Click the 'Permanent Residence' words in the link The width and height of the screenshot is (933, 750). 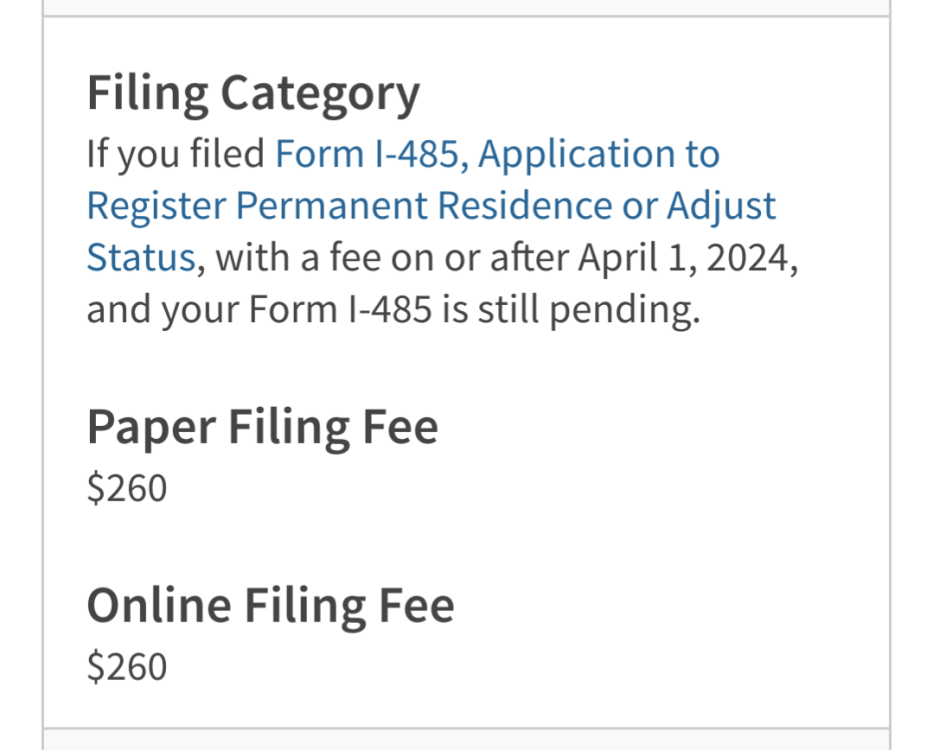[x=424, y=206]
